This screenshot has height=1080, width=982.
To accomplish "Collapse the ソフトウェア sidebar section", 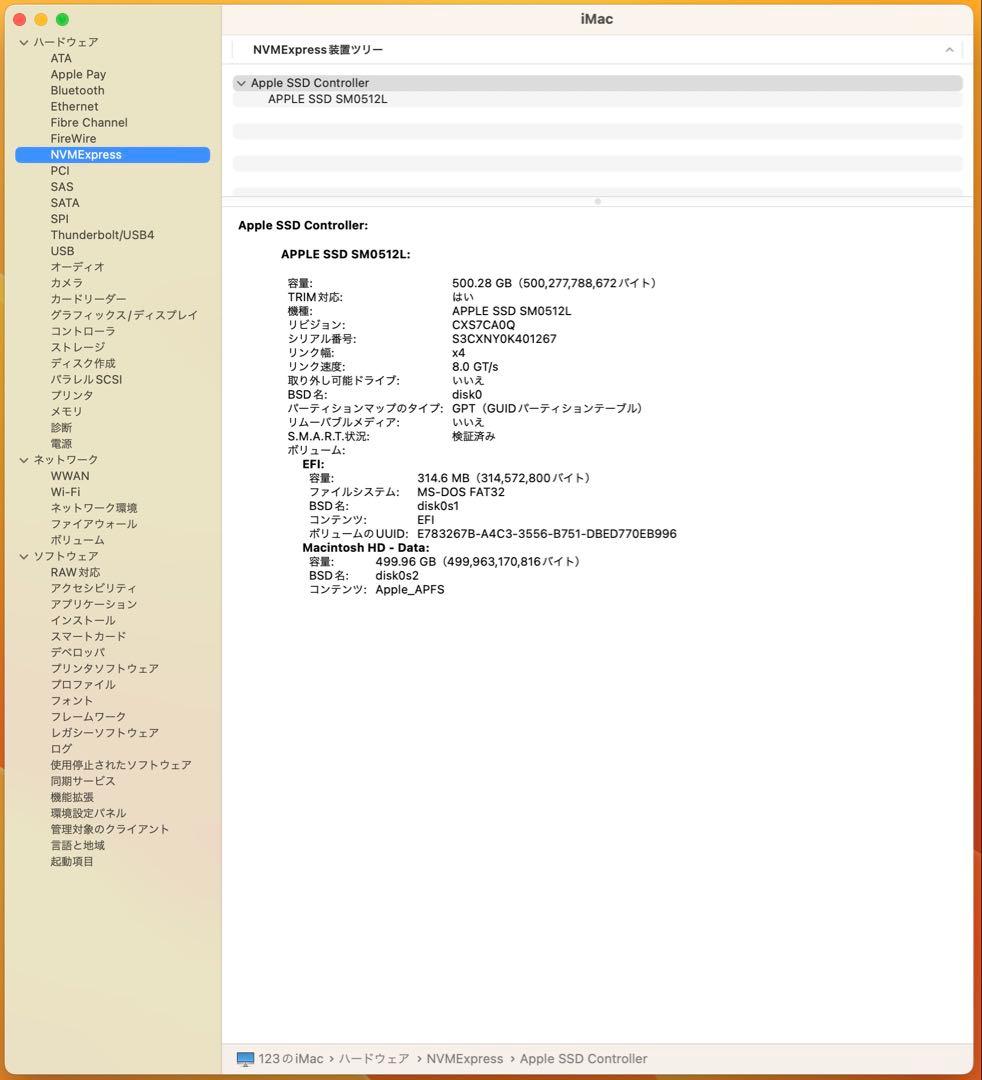I will (x=22, y=556).
